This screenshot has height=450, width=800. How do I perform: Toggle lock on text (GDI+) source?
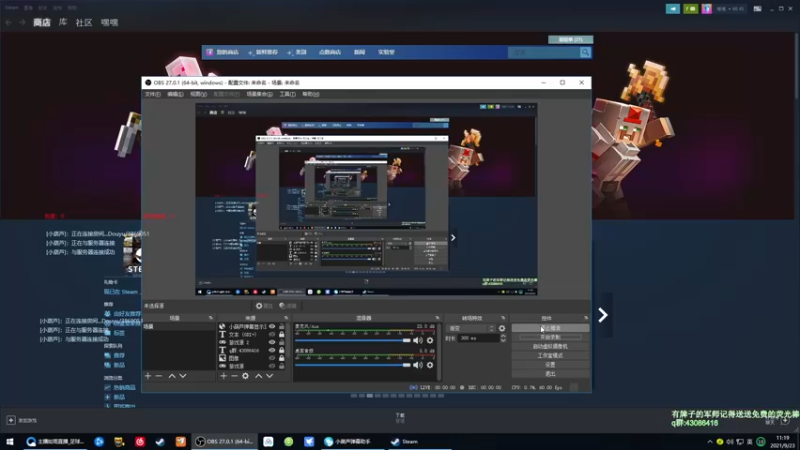(x=282, y=335)
